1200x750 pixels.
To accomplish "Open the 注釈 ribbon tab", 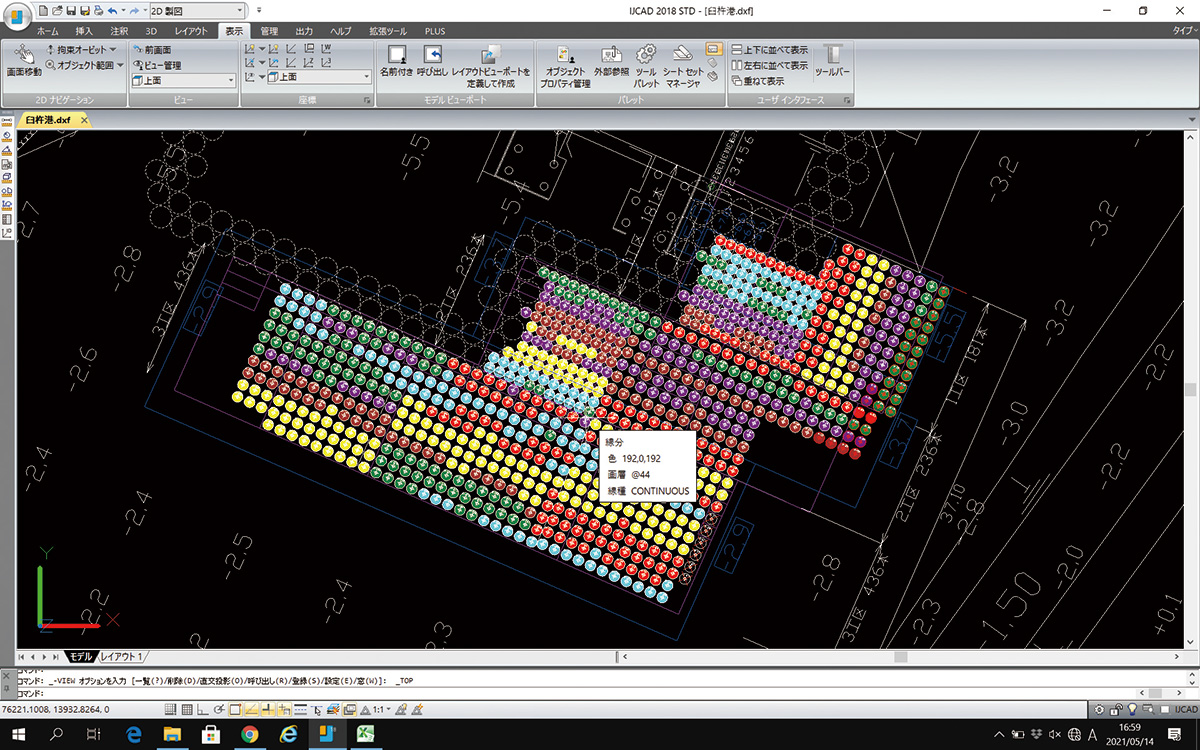I will coord(119,31).
